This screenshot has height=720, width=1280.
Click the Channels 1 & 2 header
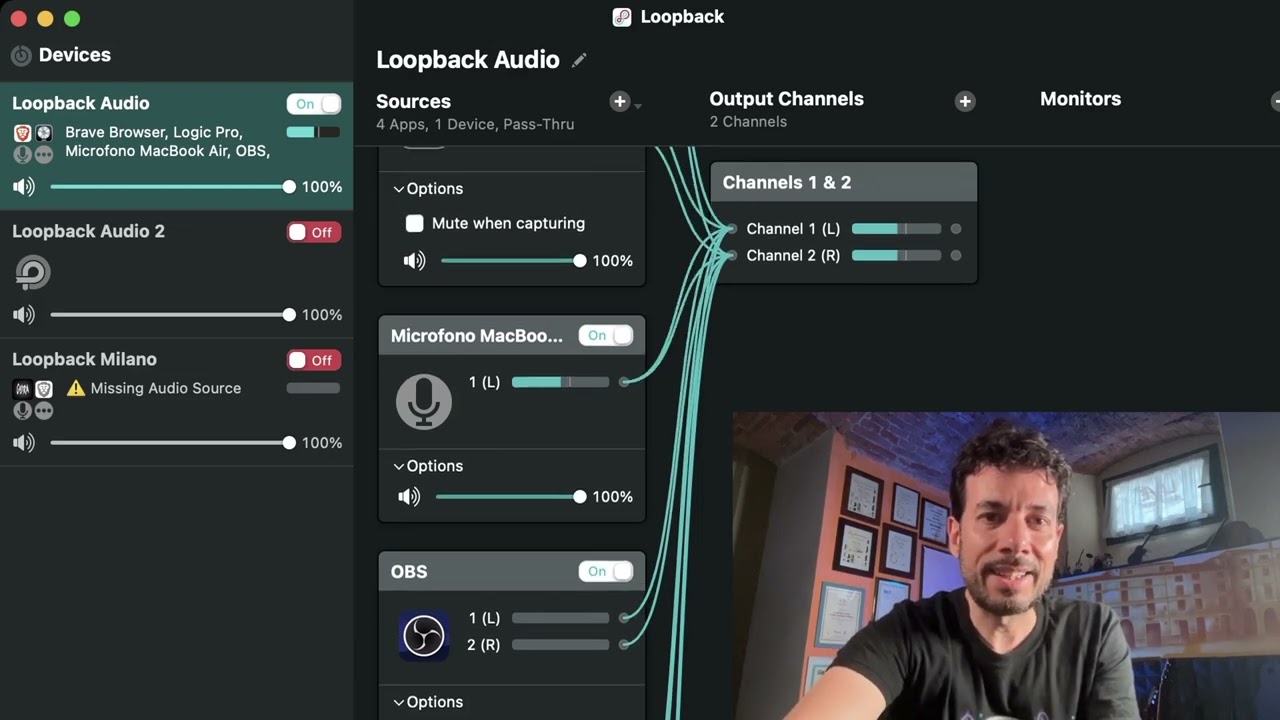click(843, 183)
